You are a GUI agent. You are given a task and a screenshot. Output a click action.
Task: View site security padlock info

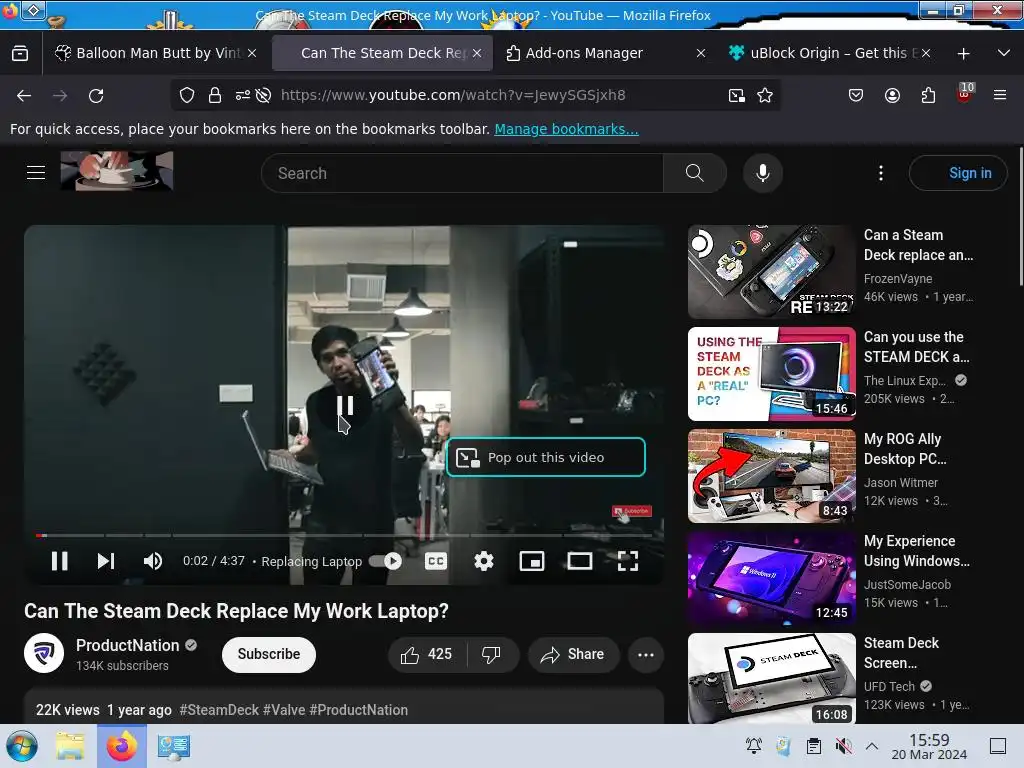(215, 95)
